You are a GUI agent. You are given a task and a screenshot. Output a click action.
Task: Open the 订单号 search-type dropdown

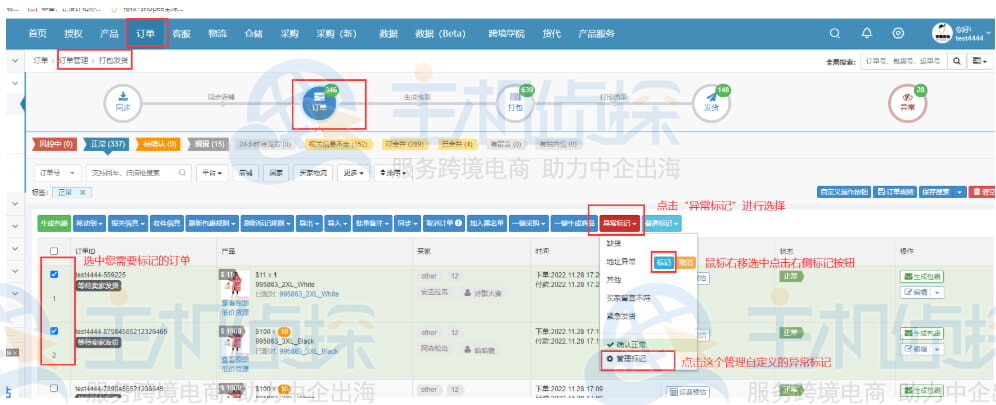(57, 172)
